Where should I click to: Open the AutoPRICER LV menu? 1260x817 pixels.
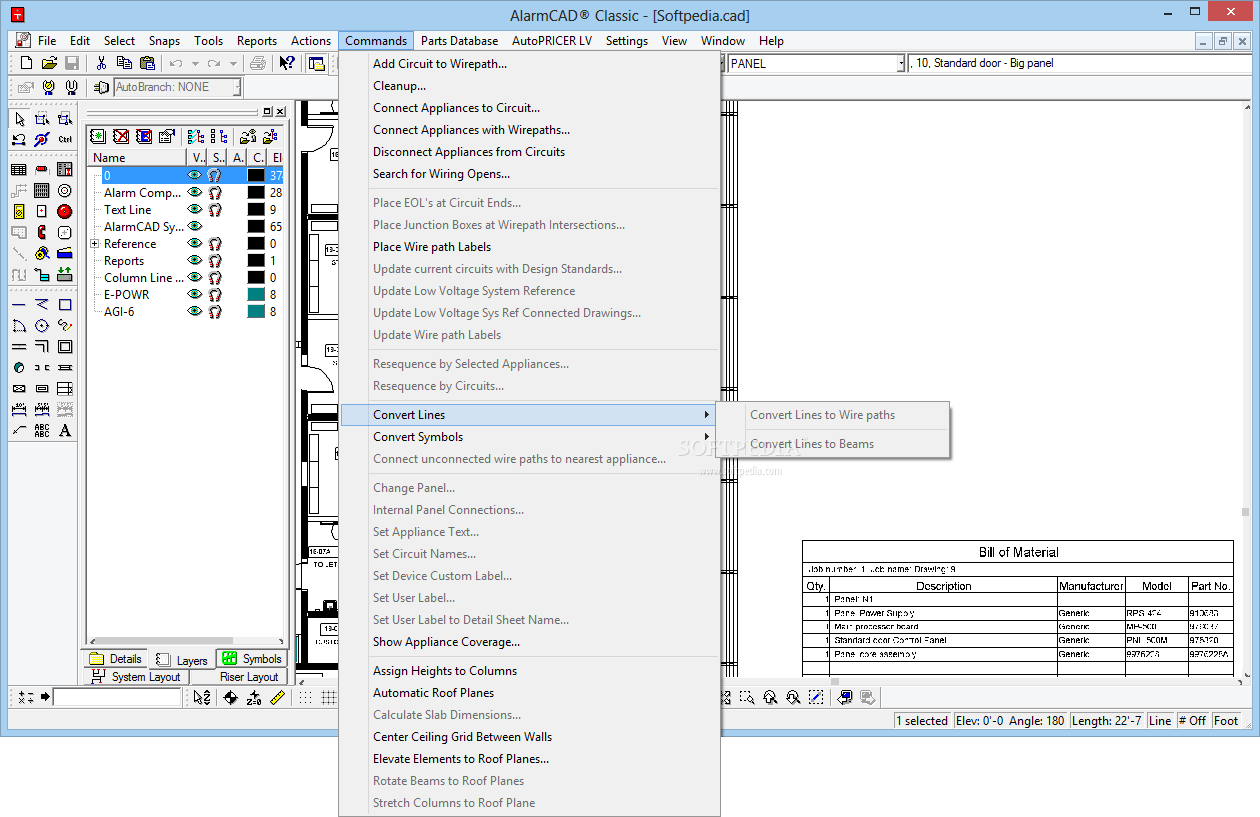tap(552, 41)
